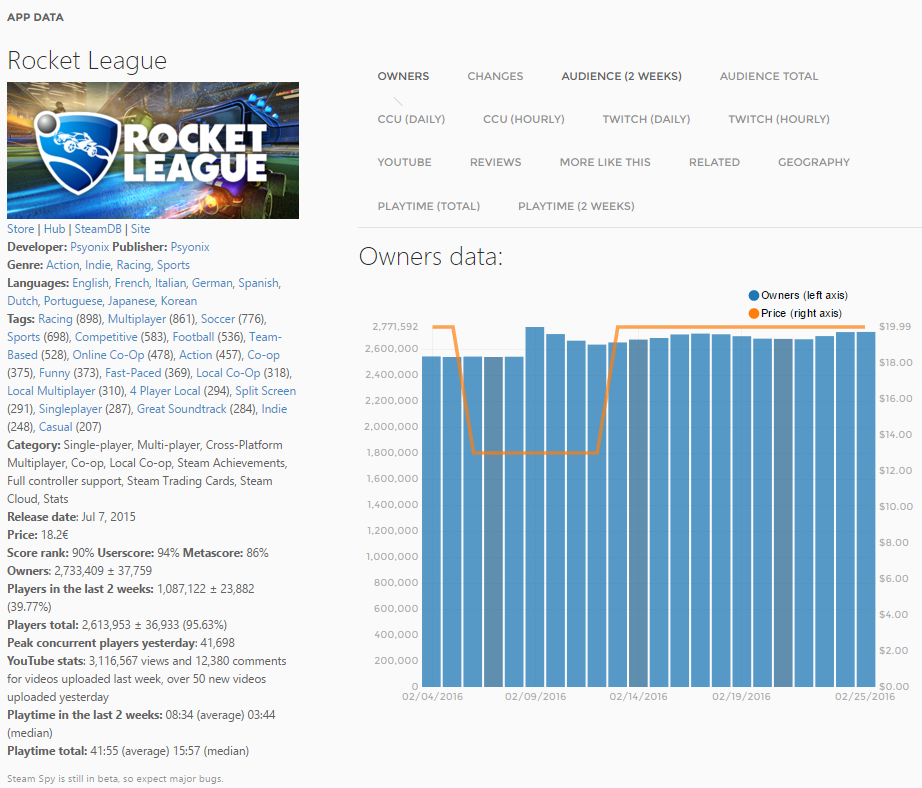Open the Online Co-Op tag link
Viewport: 922px width, 788px height.
click(108, 355)
